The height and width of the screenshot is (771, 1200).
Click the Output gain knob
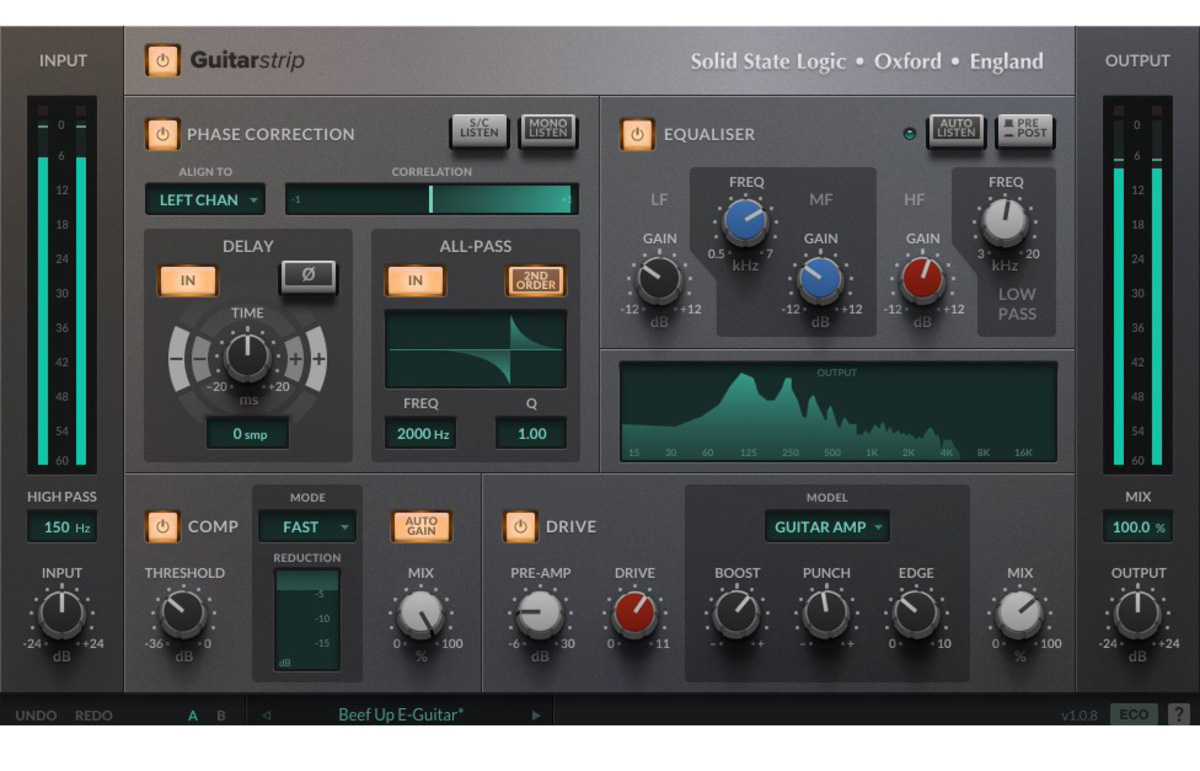click(x=1138, y=614)
